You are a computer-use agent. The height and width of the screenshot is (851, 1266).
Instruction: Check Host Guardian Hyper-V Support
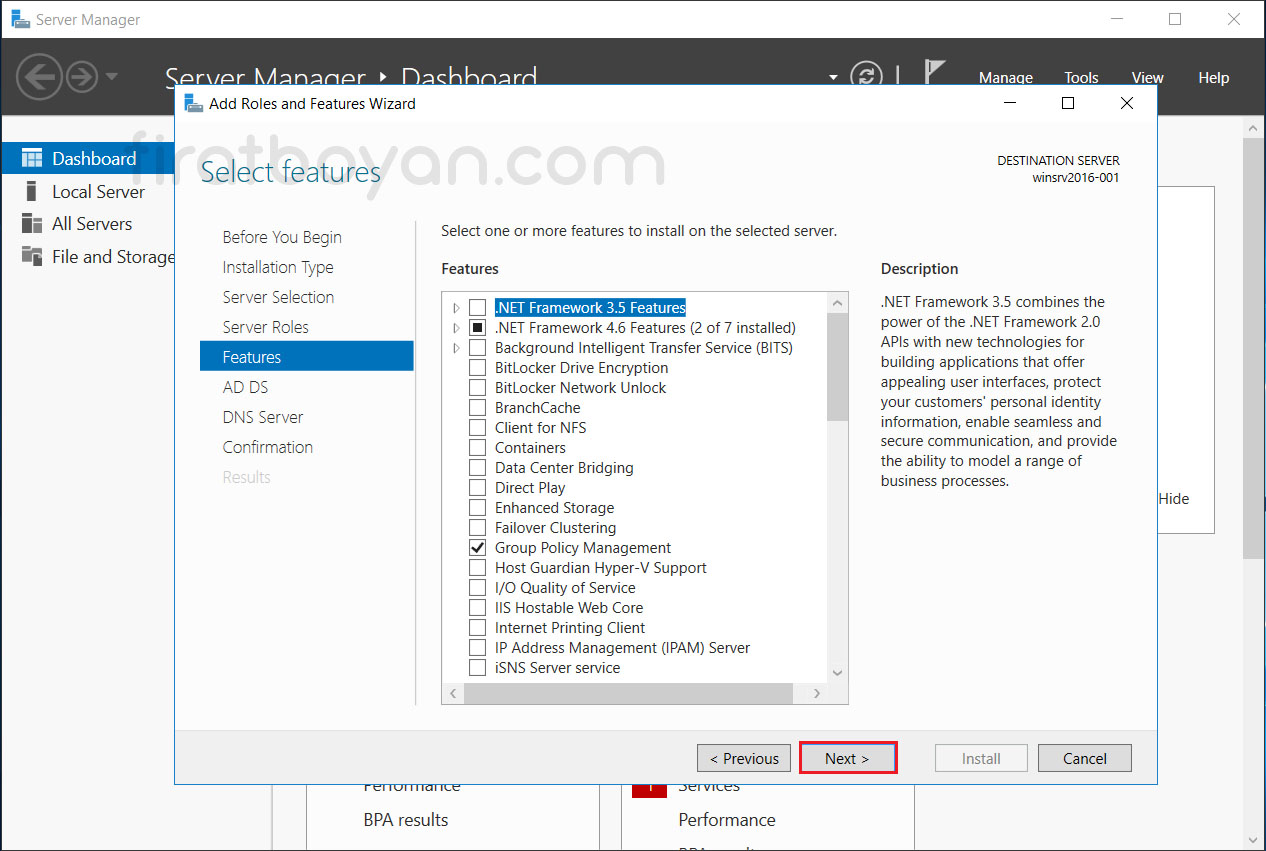(x=478, y=568)
